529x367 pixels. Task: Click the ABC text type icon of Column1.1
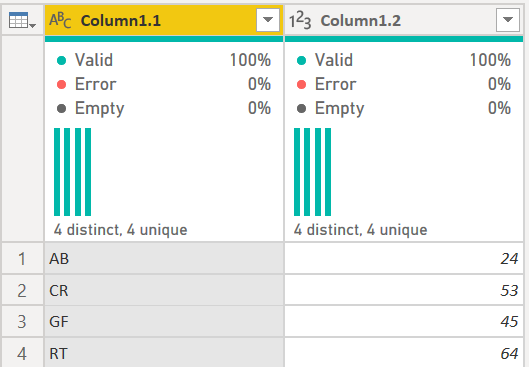tap(60, 20)
